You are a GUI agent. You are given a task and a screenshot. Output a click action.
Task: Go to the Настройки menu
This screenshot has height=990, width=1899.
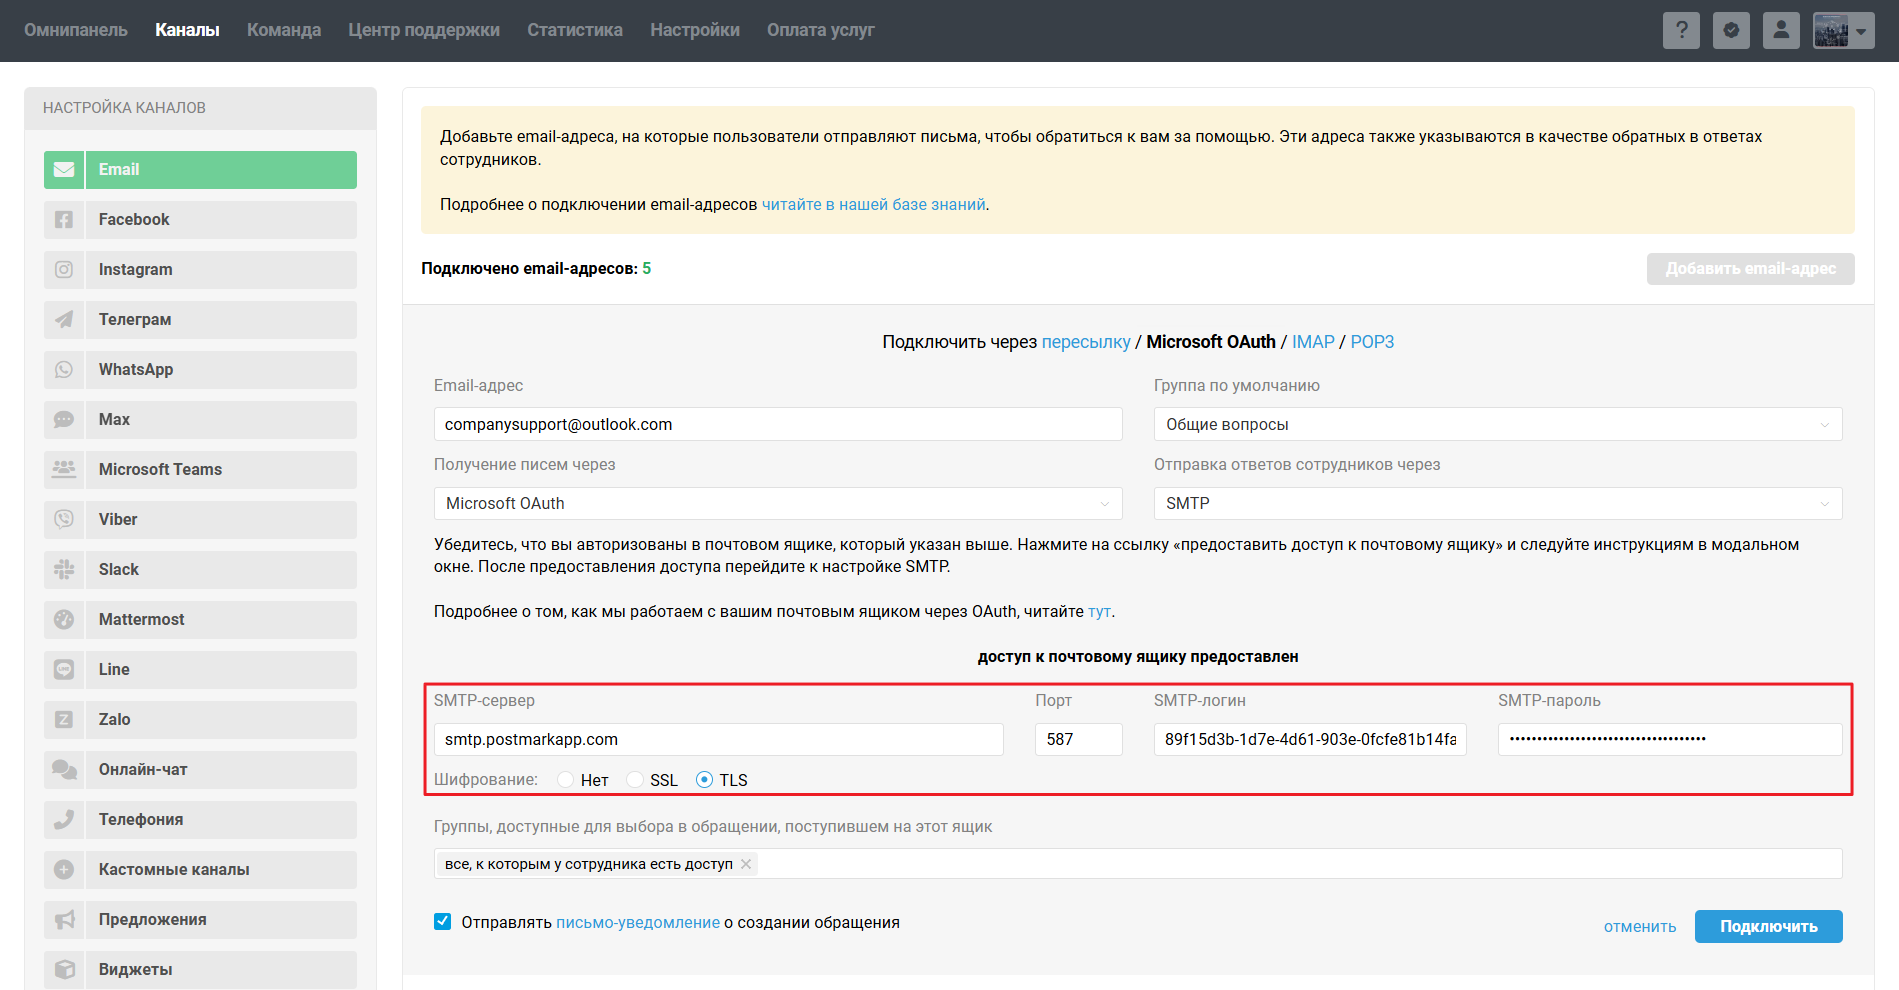694,30
